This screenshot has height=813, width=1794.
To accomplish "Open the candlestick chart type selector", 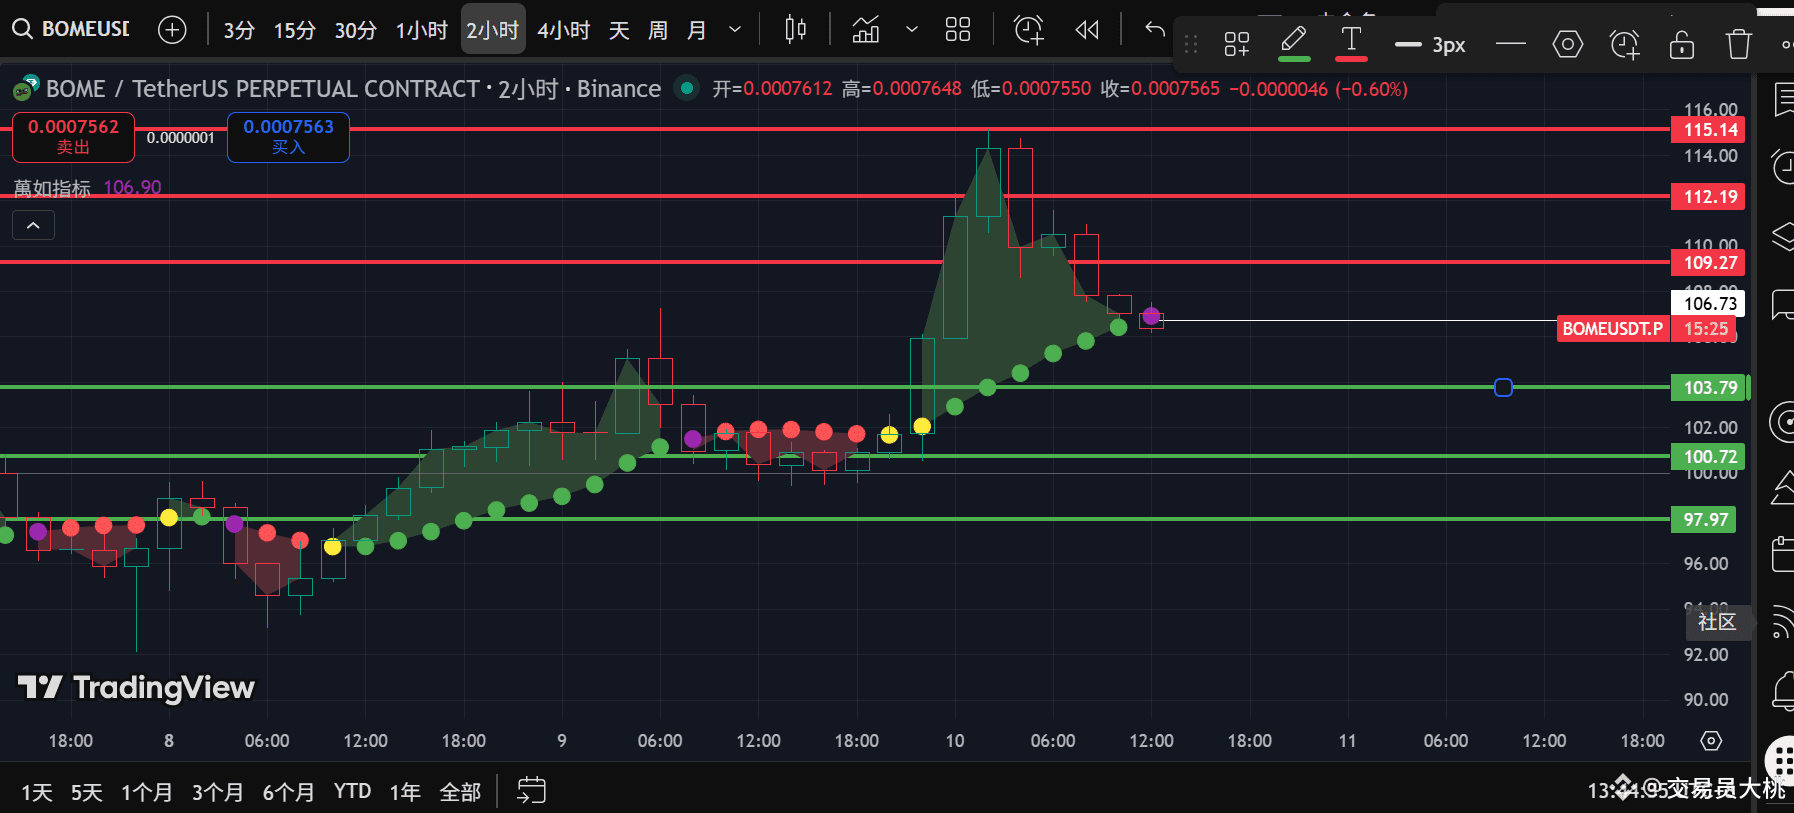I will [x=795, y=30].
